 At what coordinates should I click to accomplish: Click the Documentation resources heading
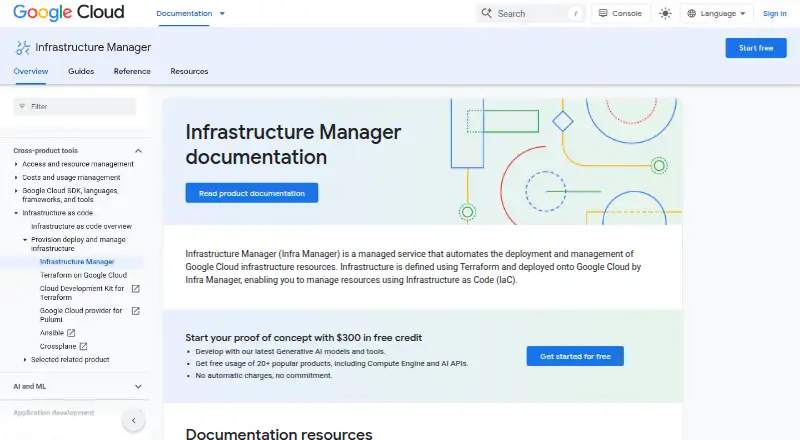[279, 433]
